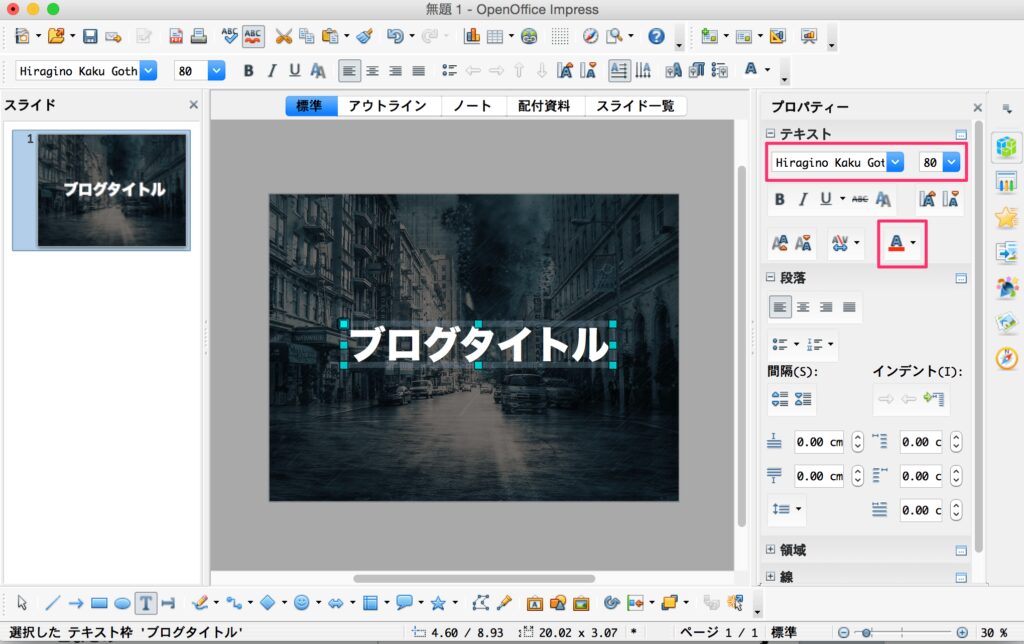Switch to the アウトライン tab
Screen dimensions: 1024x644
tap(386, 106)
